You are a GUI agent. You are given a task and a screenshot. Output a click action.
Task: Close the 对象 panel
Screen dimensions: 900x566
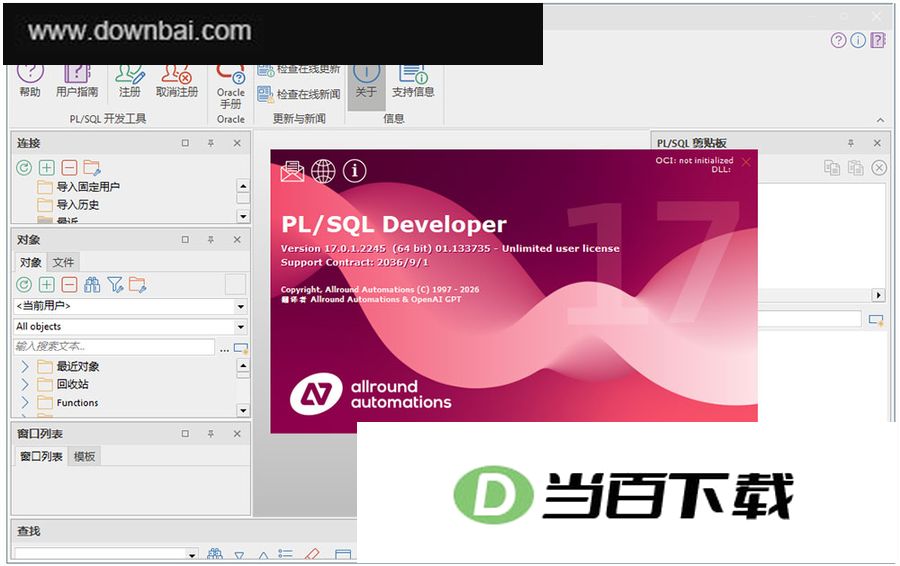237,239
